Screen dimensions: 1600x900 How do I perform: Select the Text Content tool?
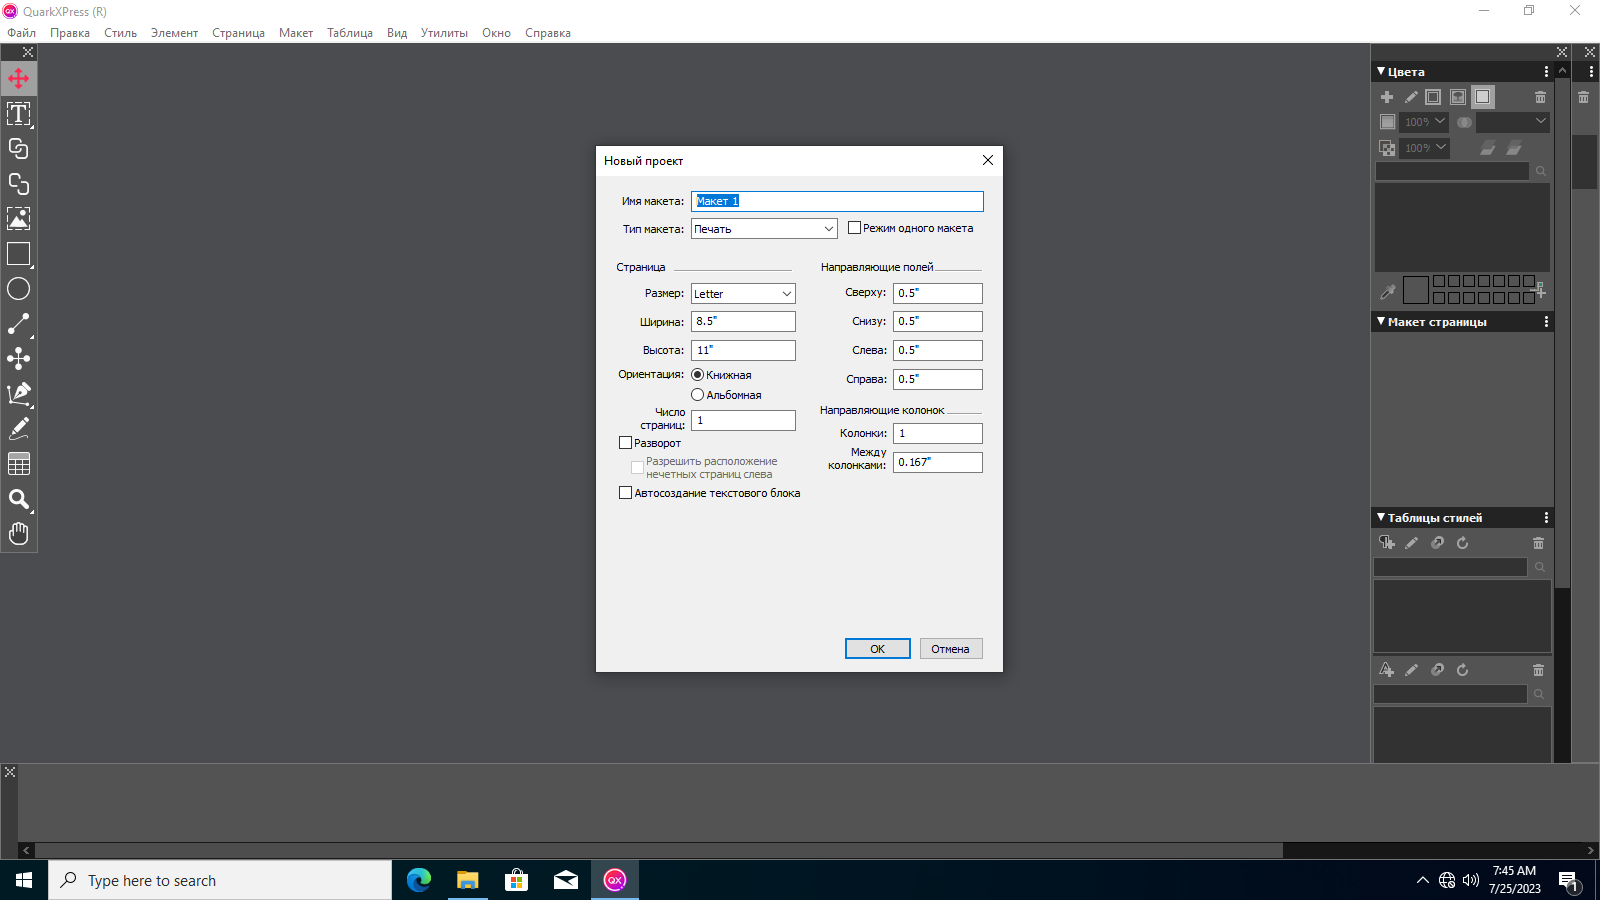tap(18, 114)
